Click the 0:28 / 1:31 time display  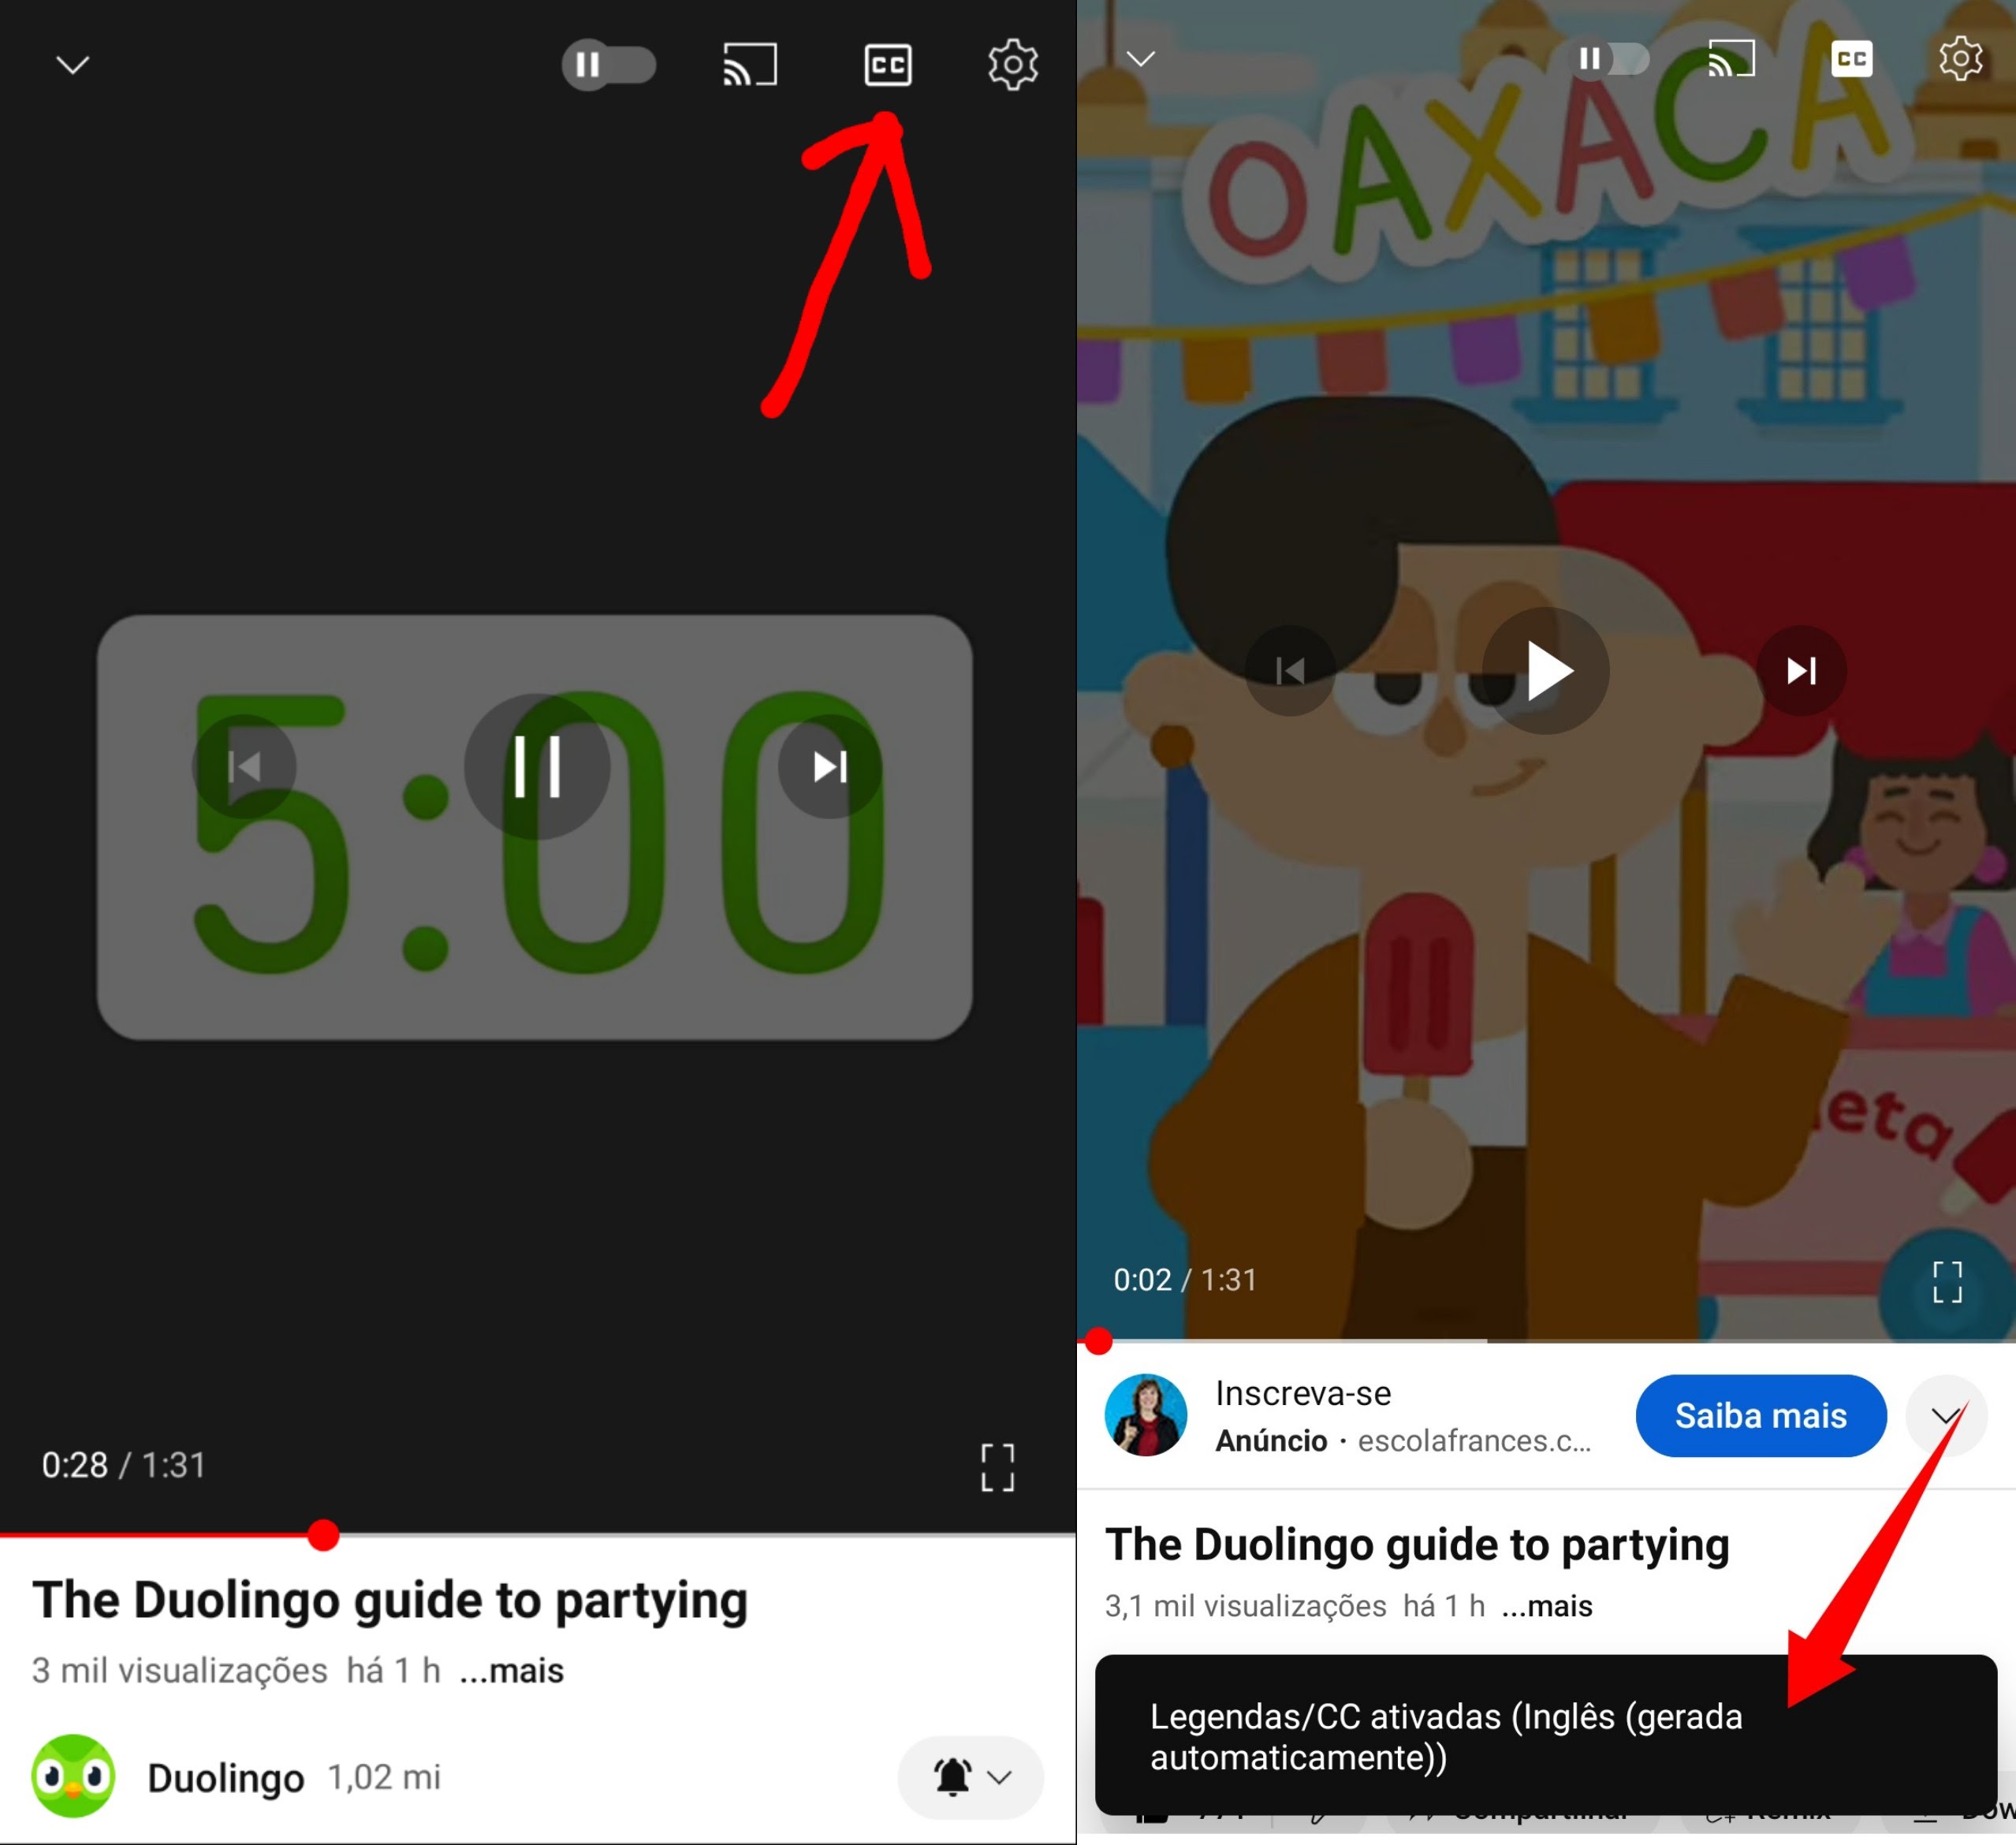123,1465
